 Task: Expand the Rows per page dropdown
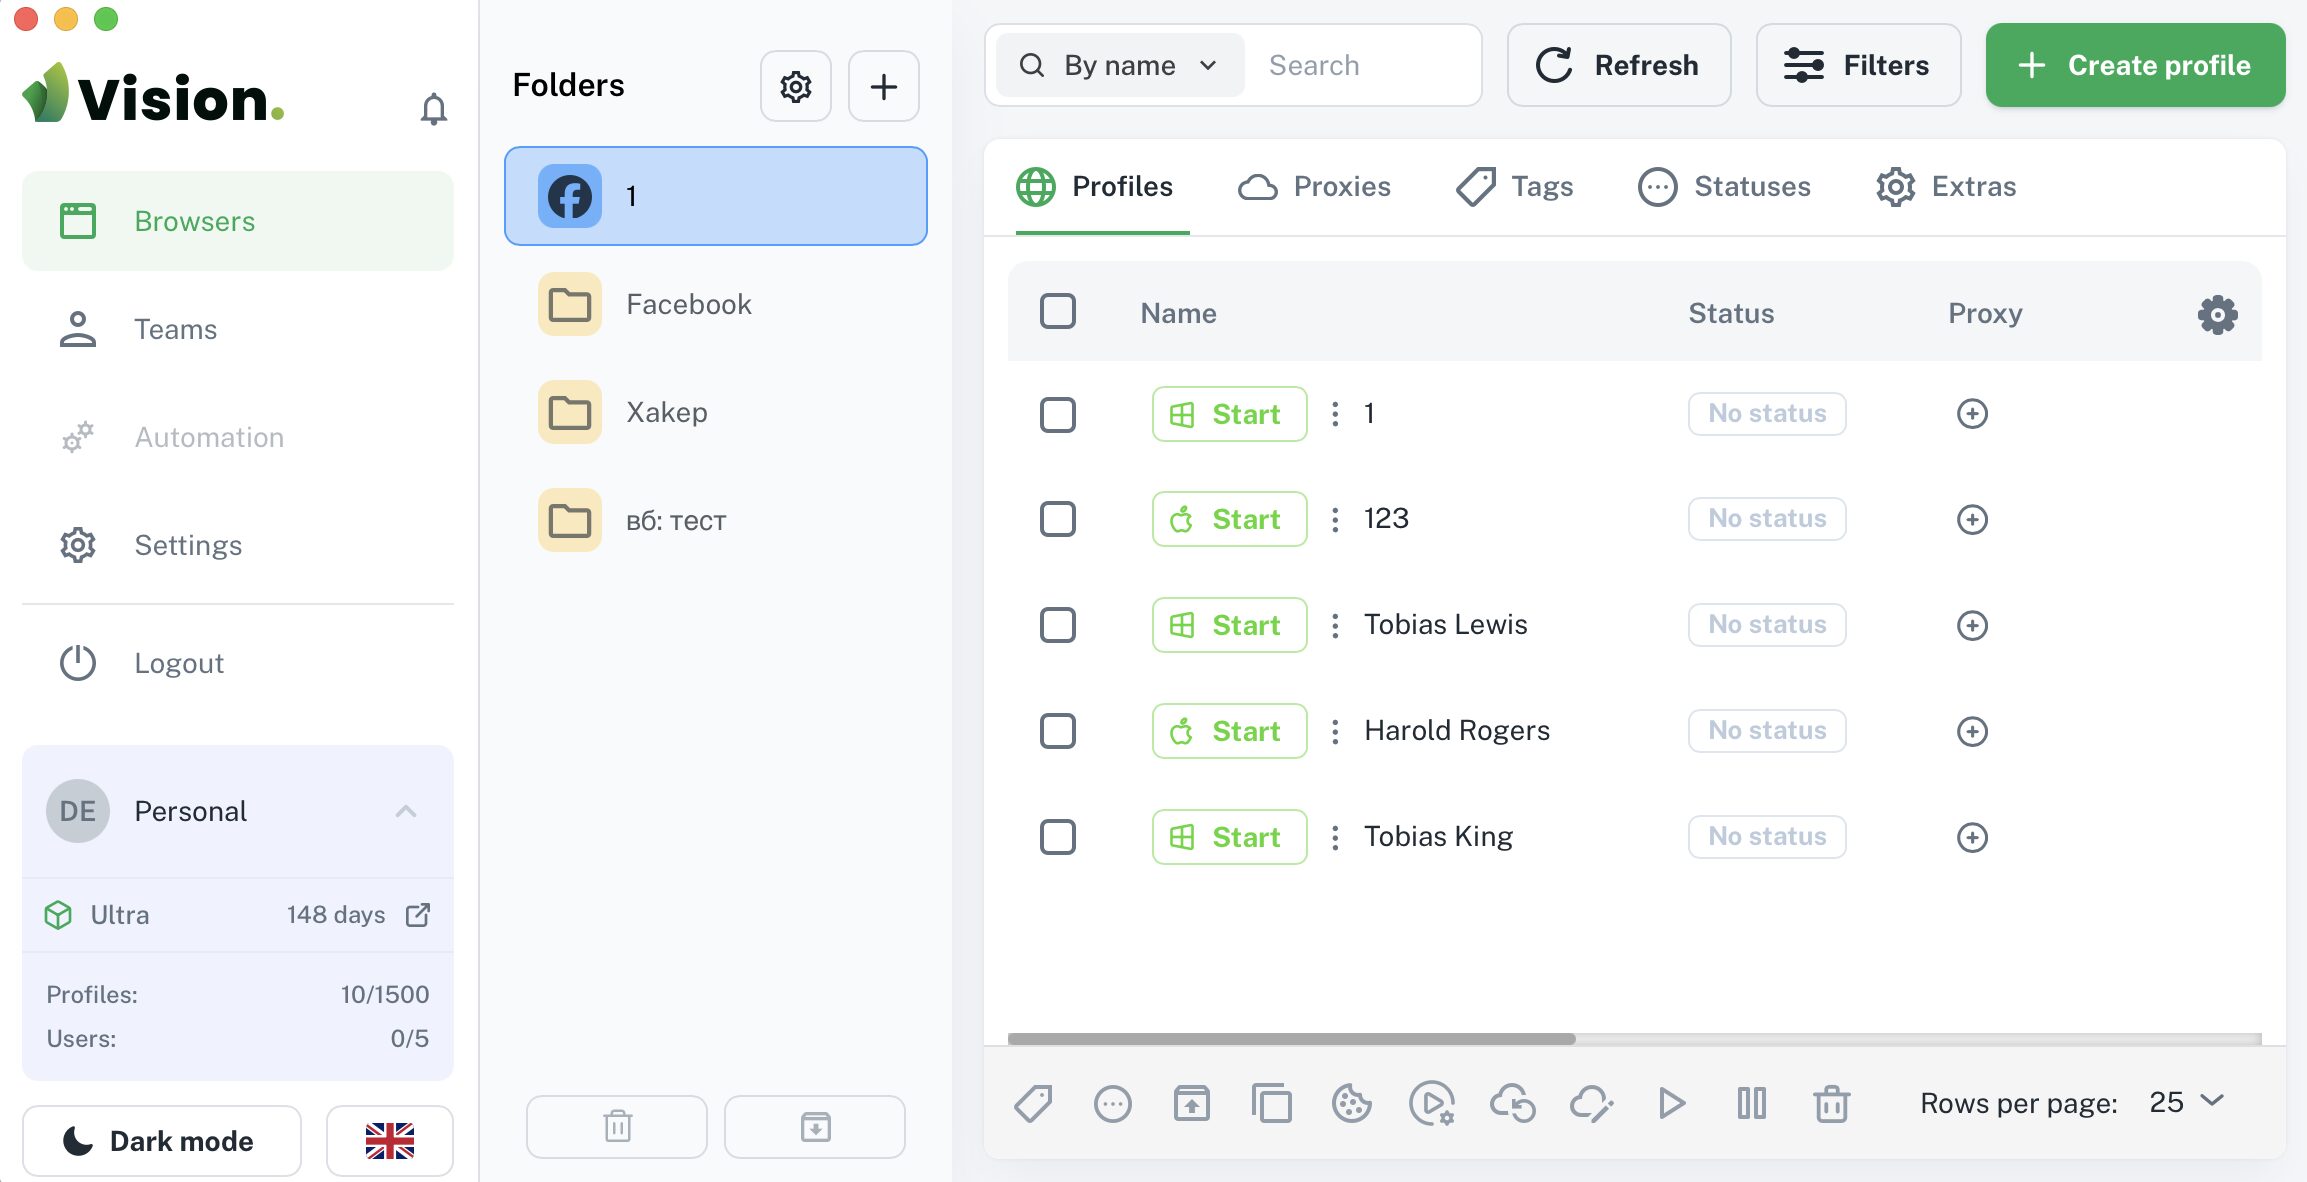pyautogui.click(x=2186, y=1102)
